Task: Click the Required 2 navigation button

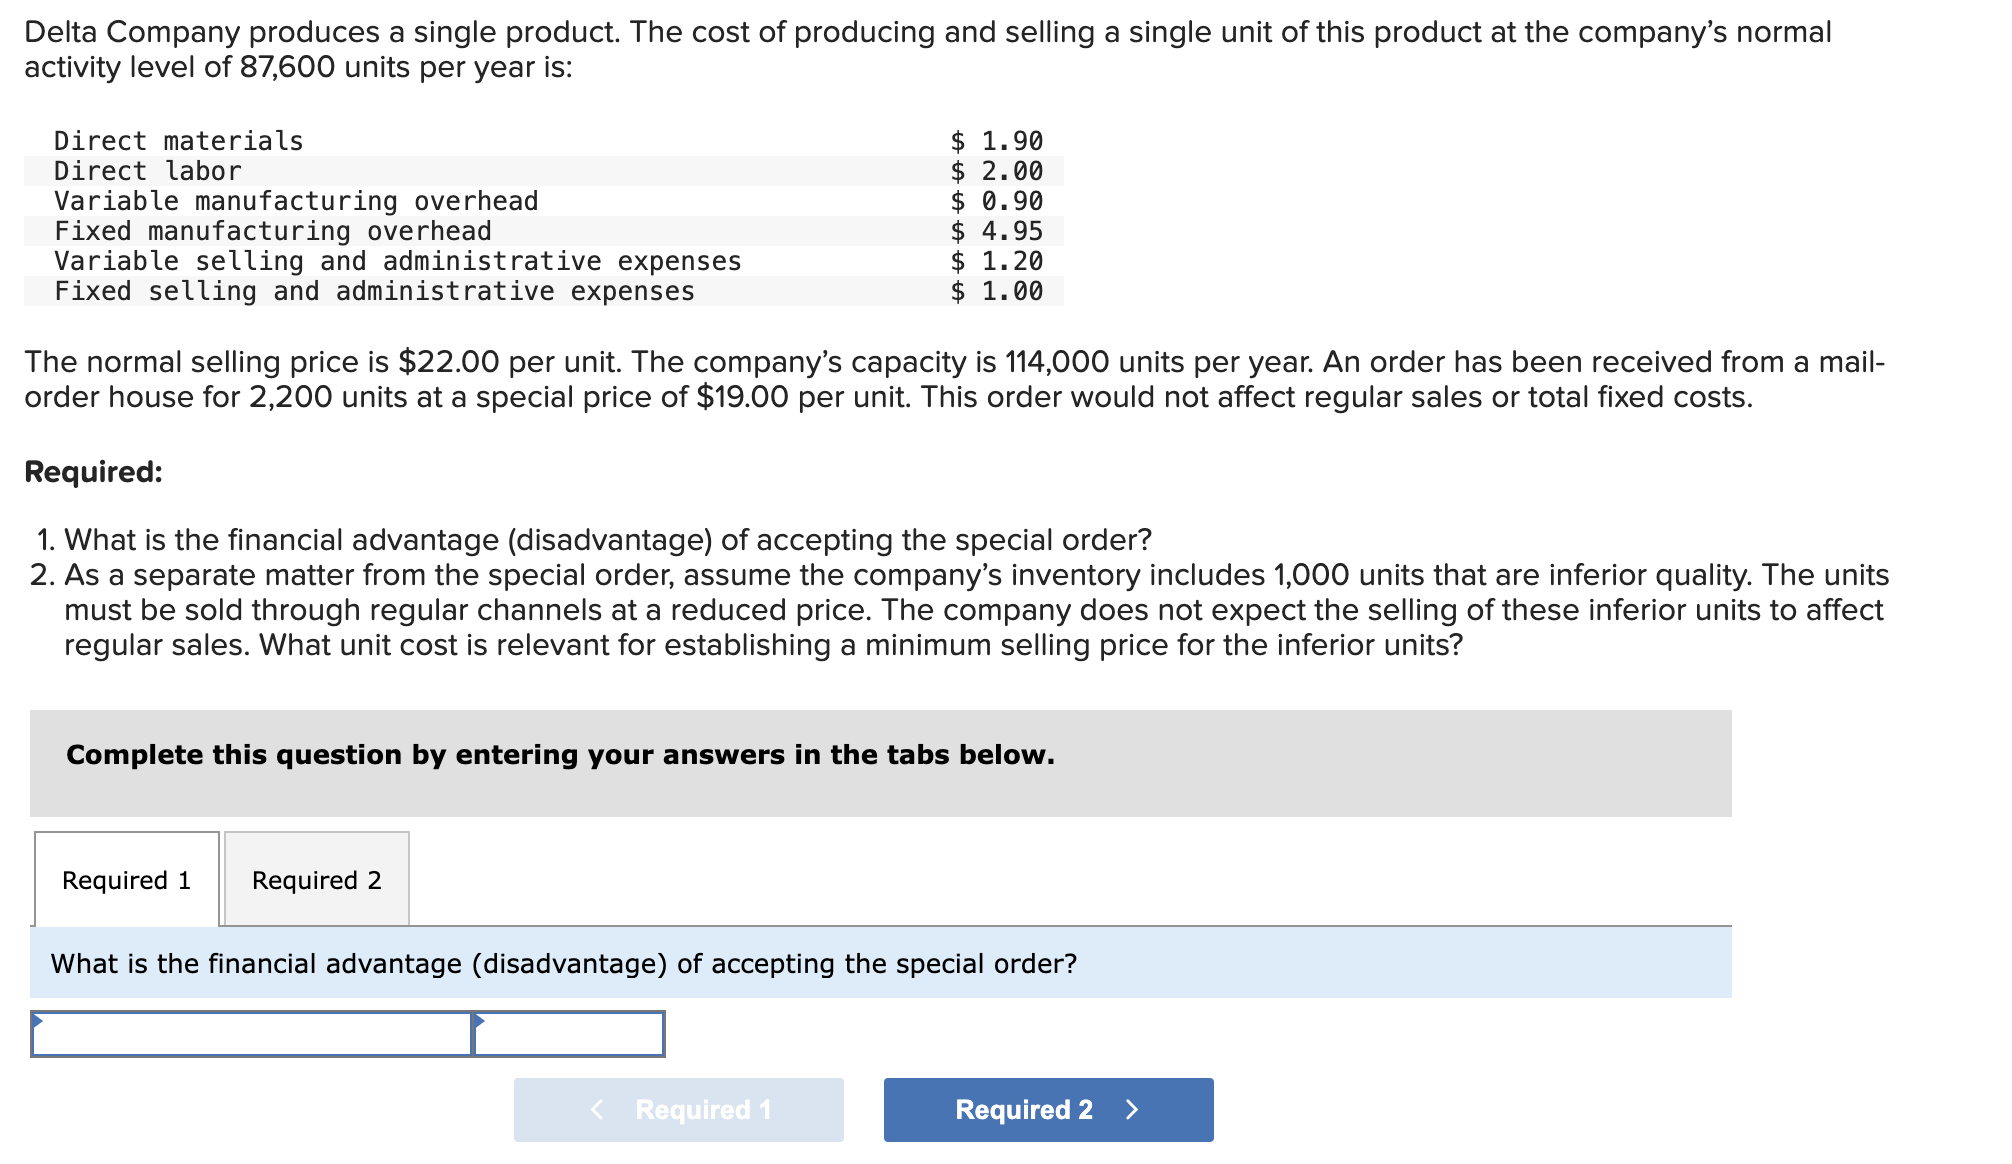Action: (1046, 1110)
